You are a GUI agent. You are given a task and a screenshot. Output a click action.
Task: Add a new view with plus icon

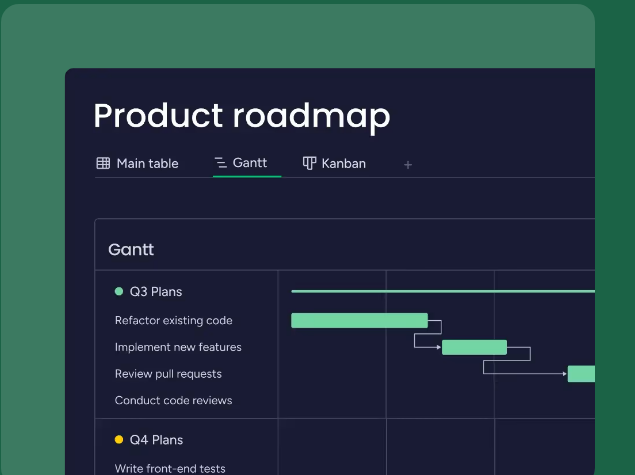pos(408,164)
